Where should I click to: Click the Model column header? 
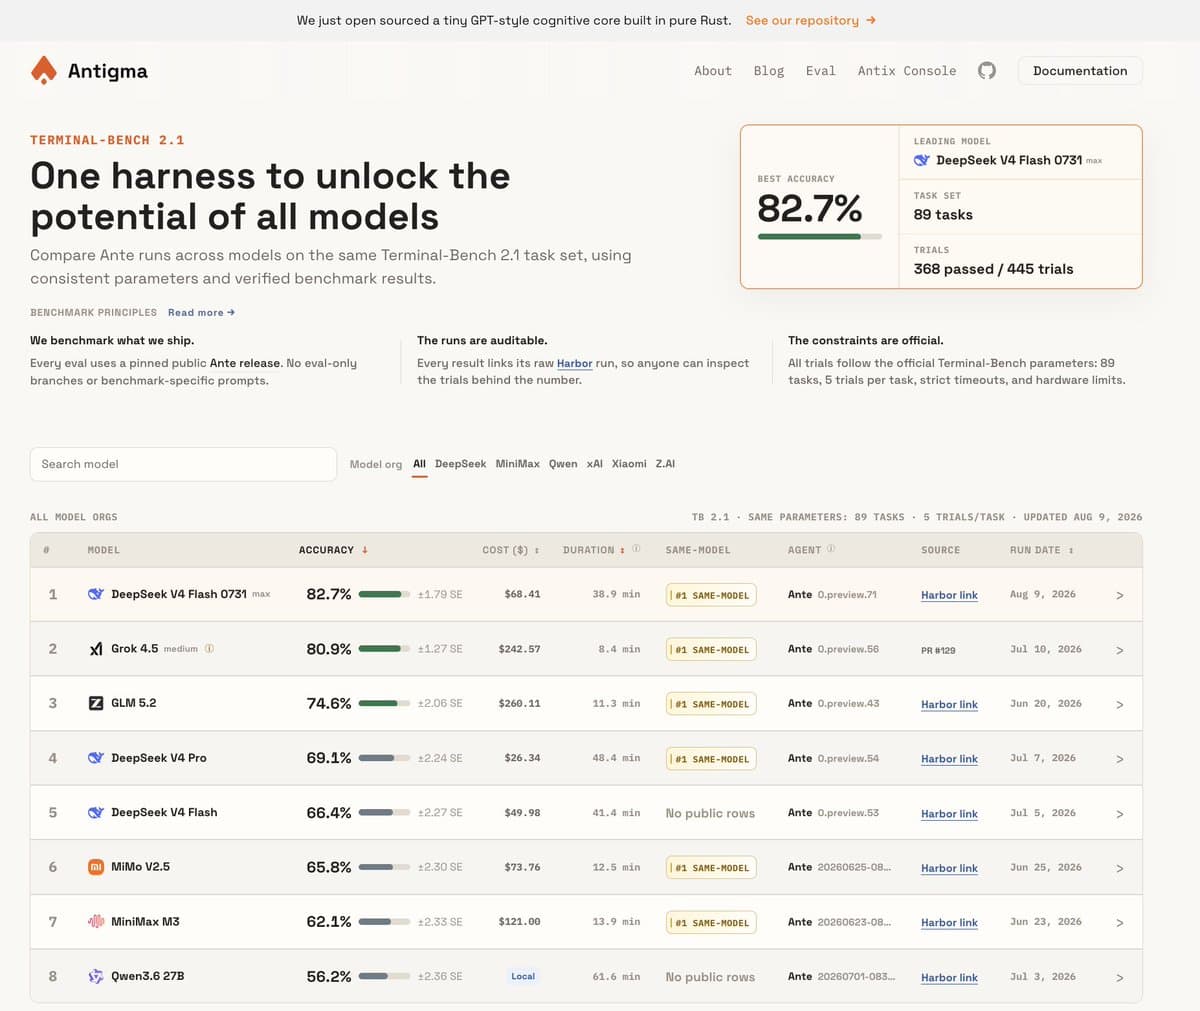(x=103, y=550)
